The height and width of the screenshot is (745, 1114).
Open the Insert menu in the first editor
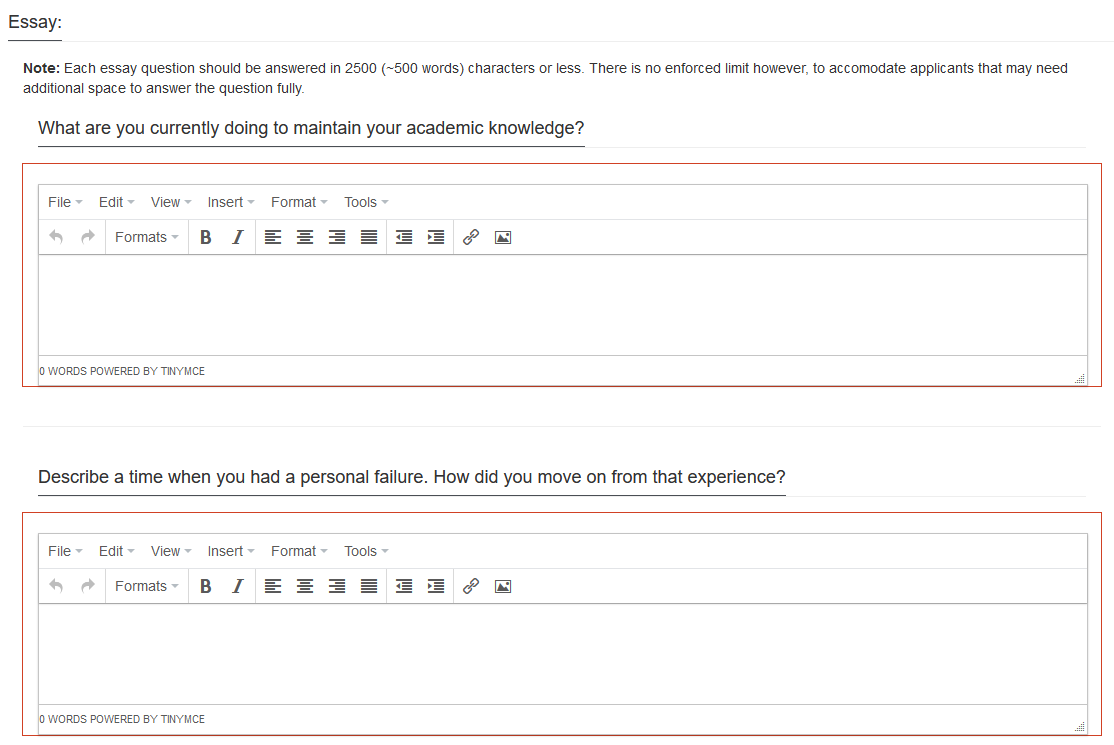[231, 202]
